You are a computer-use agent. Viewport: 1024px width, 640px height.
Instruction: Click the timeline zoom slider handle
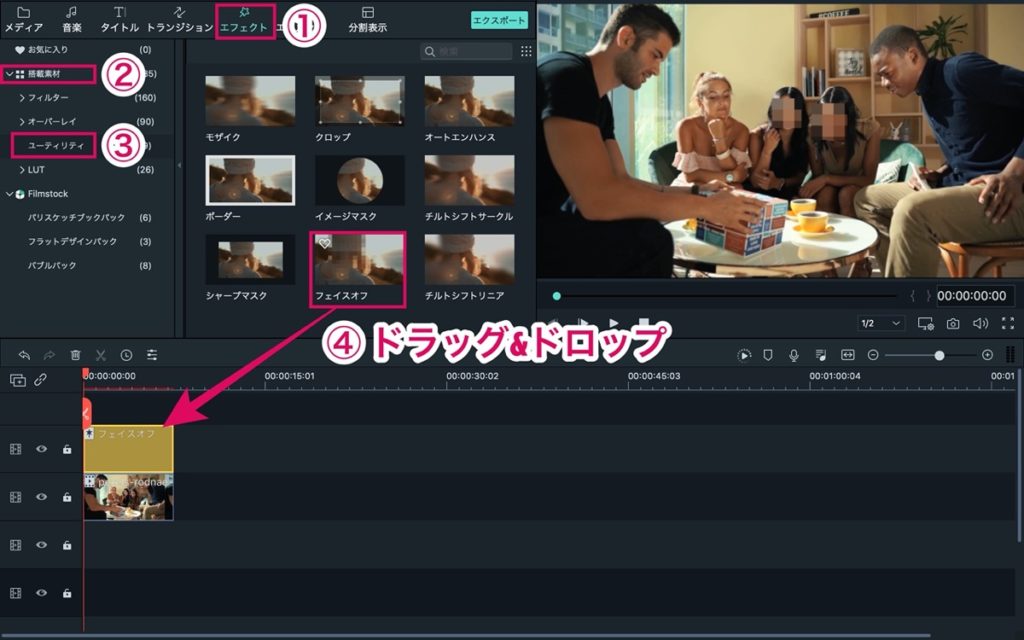coord(939,355)
